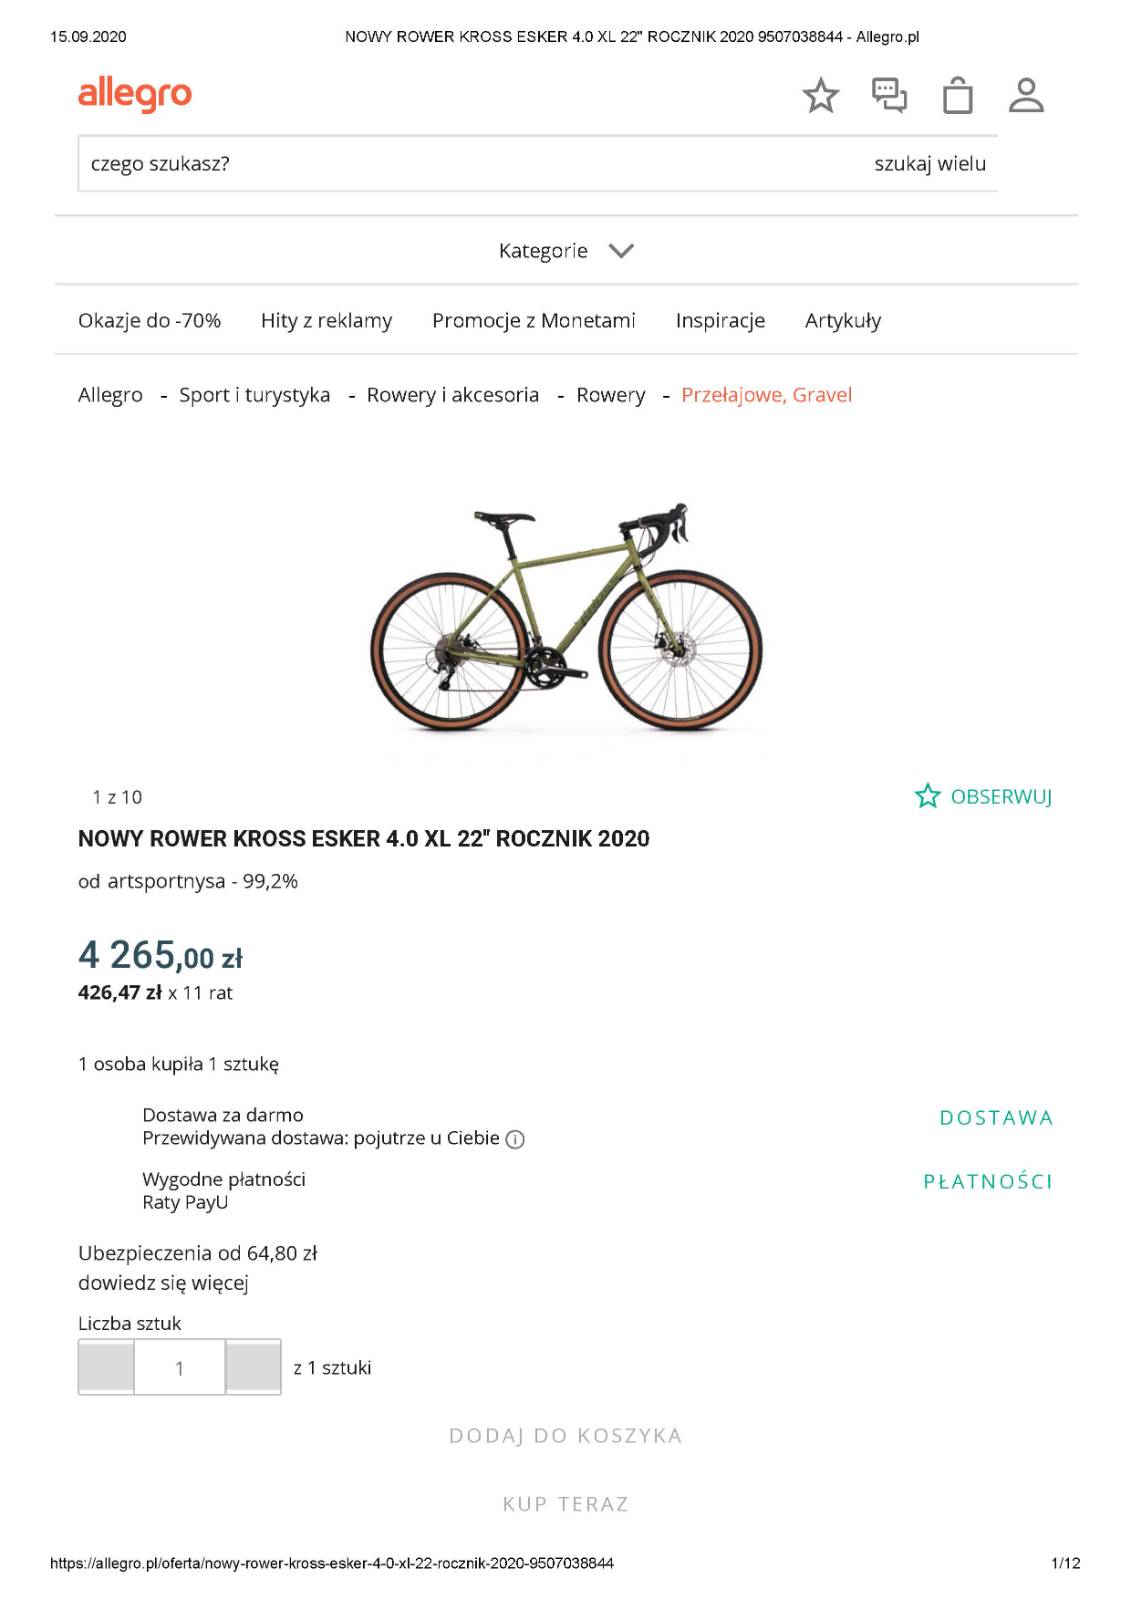Open the szukaj wielu option
This screenshot has width=1131, height=1600.
tap(930, 164)
